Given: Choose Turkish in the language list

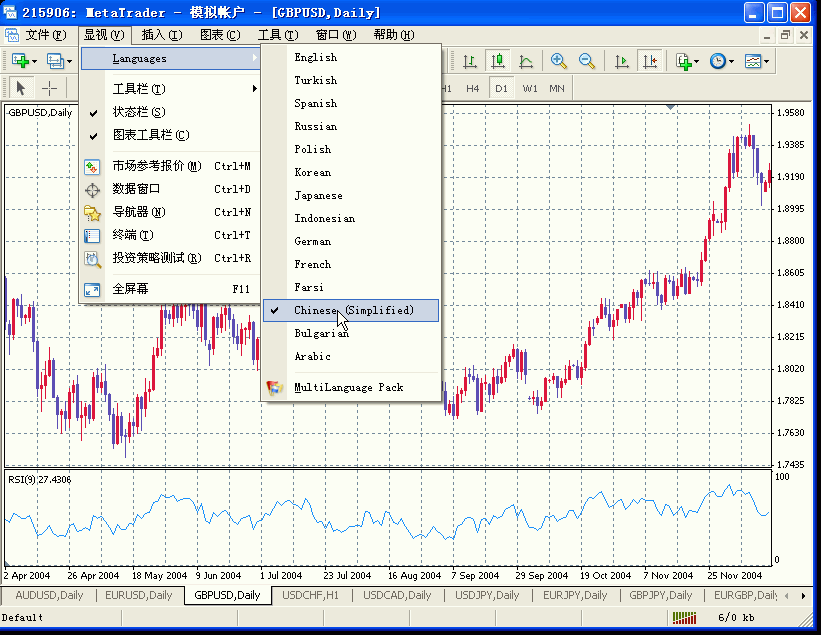Looking at the screenshot, I should (351, 81).
